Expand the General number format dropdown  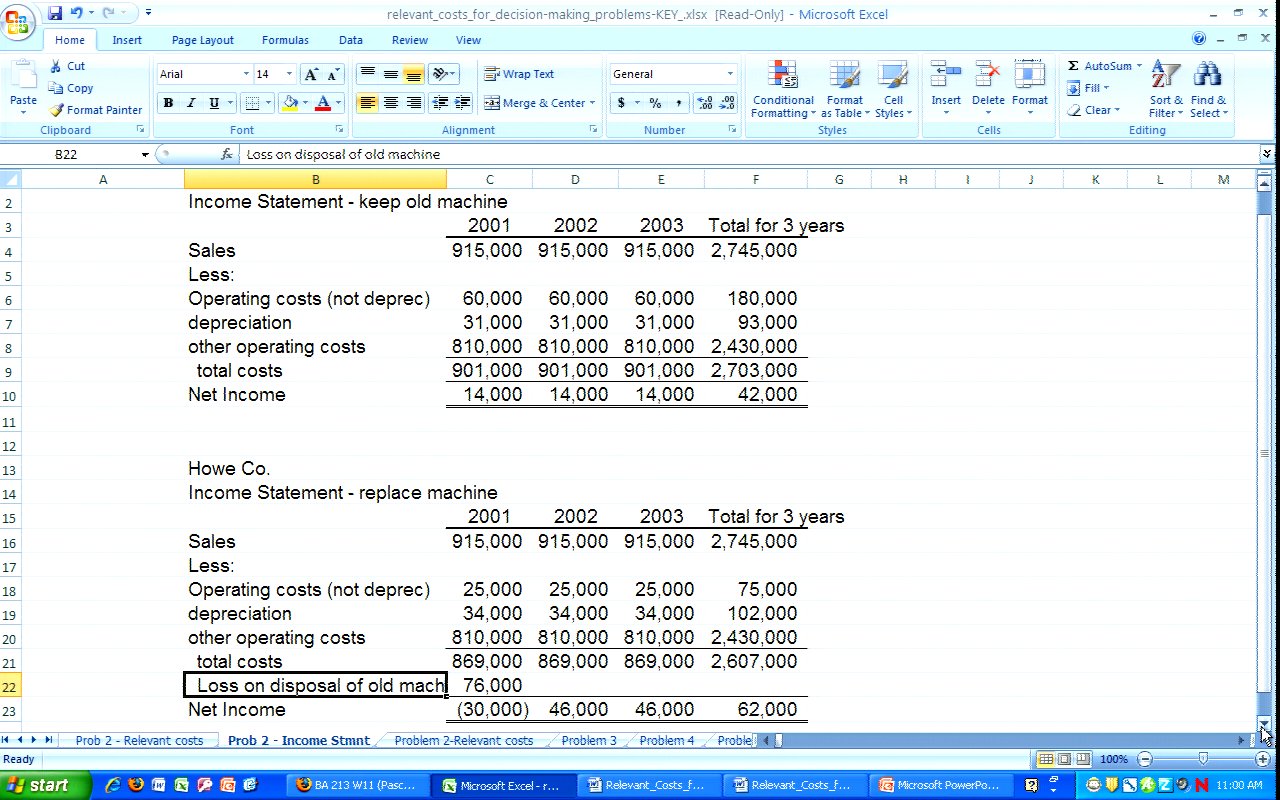point(729,74)
